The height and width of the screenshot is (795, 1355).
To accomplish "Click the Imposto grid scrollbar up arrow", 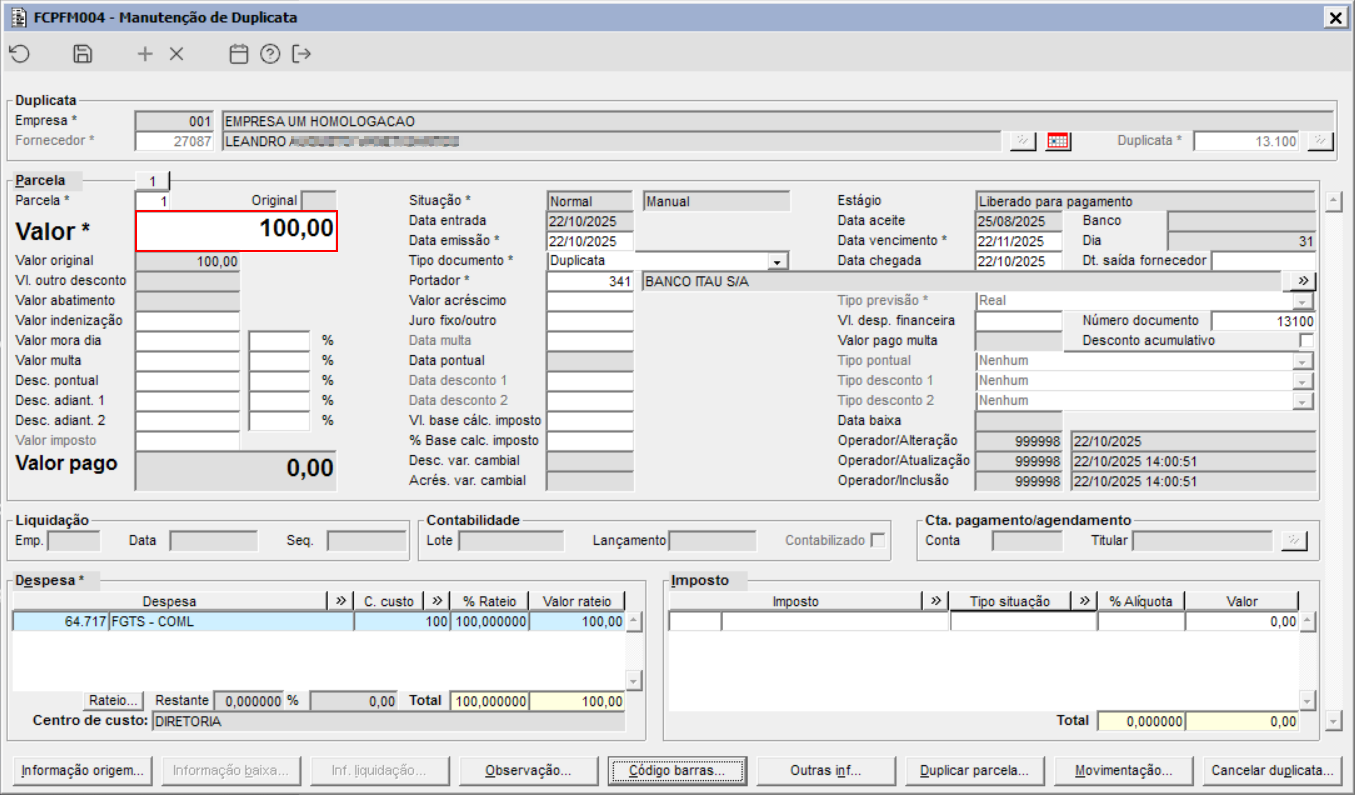I will pyautogui.click(x=1307, y=621).
